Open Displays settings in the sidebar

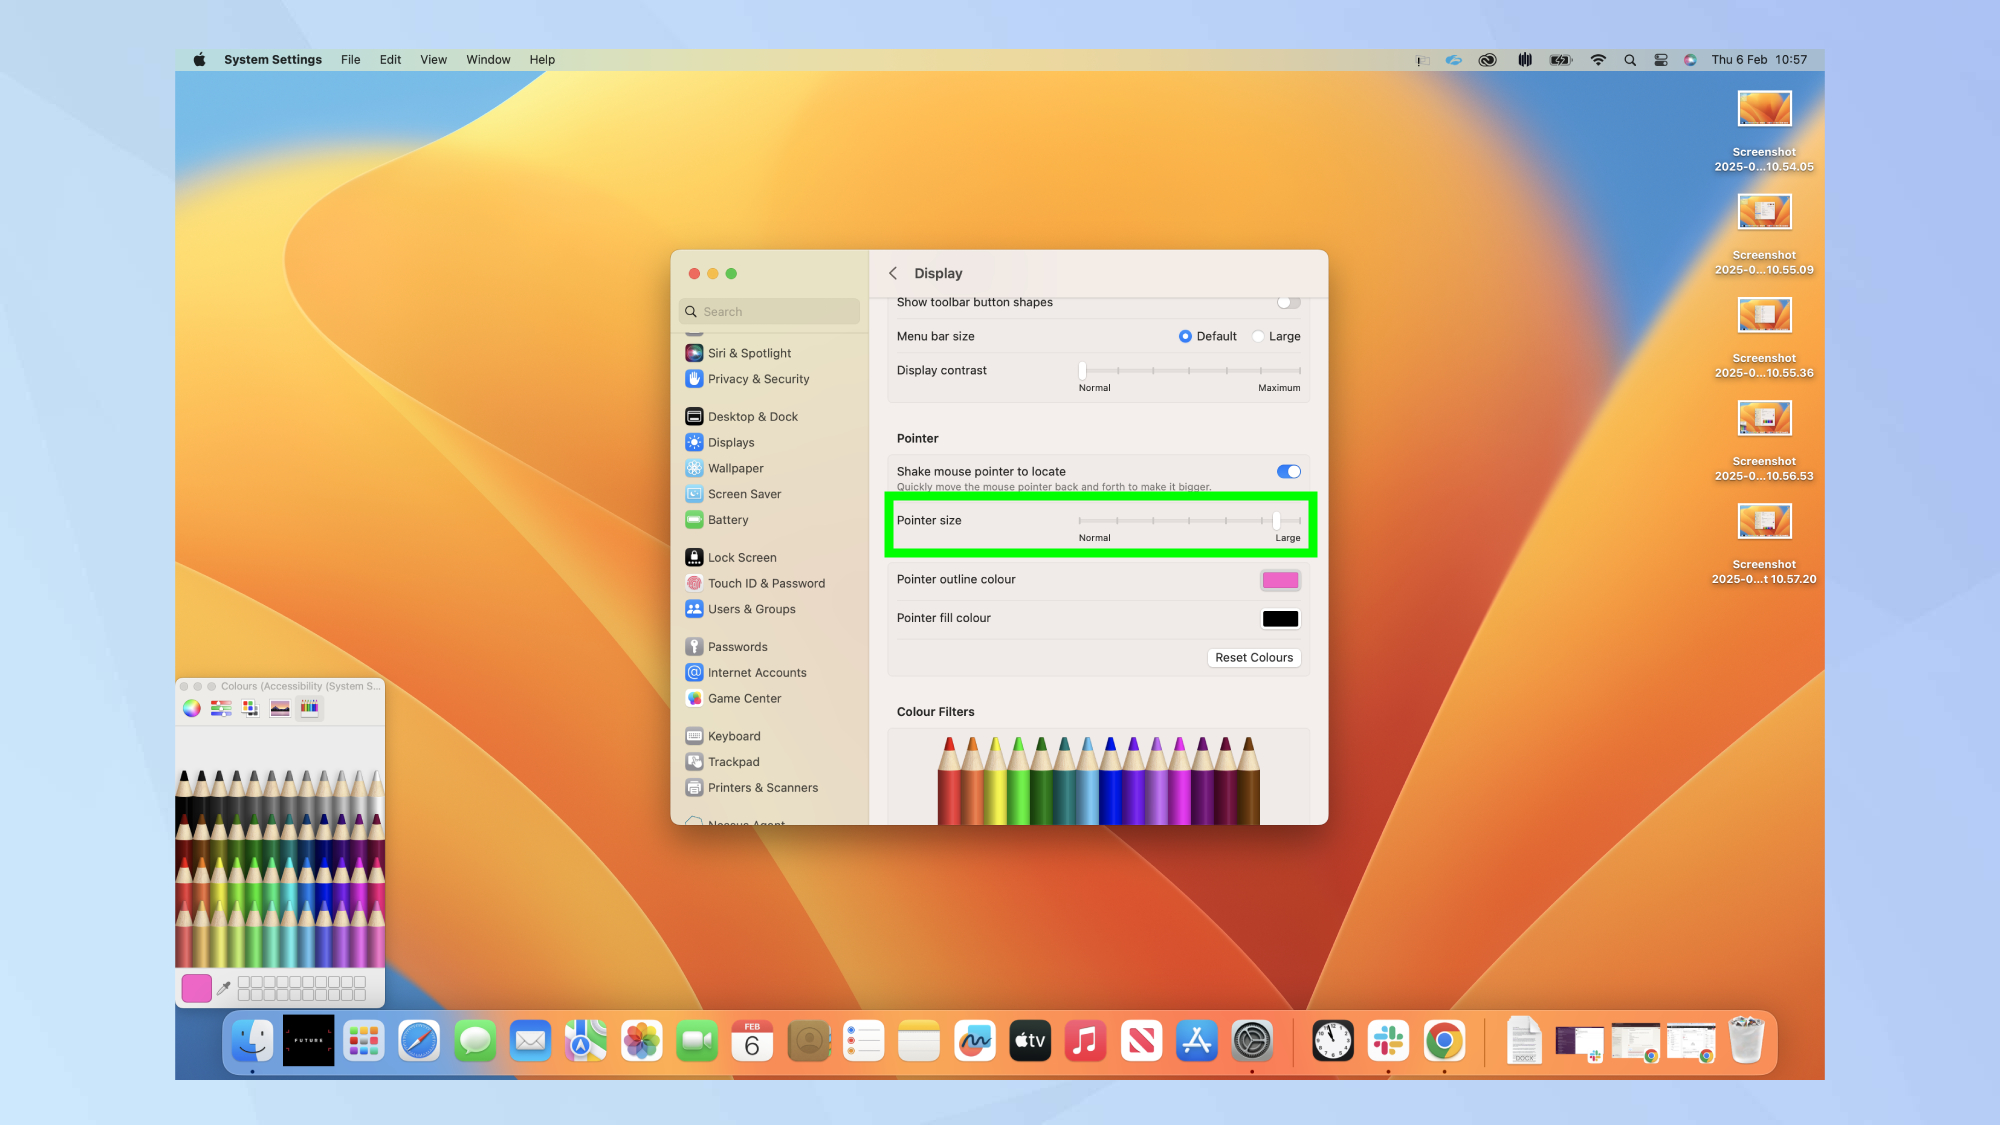(x=732, y=442)
